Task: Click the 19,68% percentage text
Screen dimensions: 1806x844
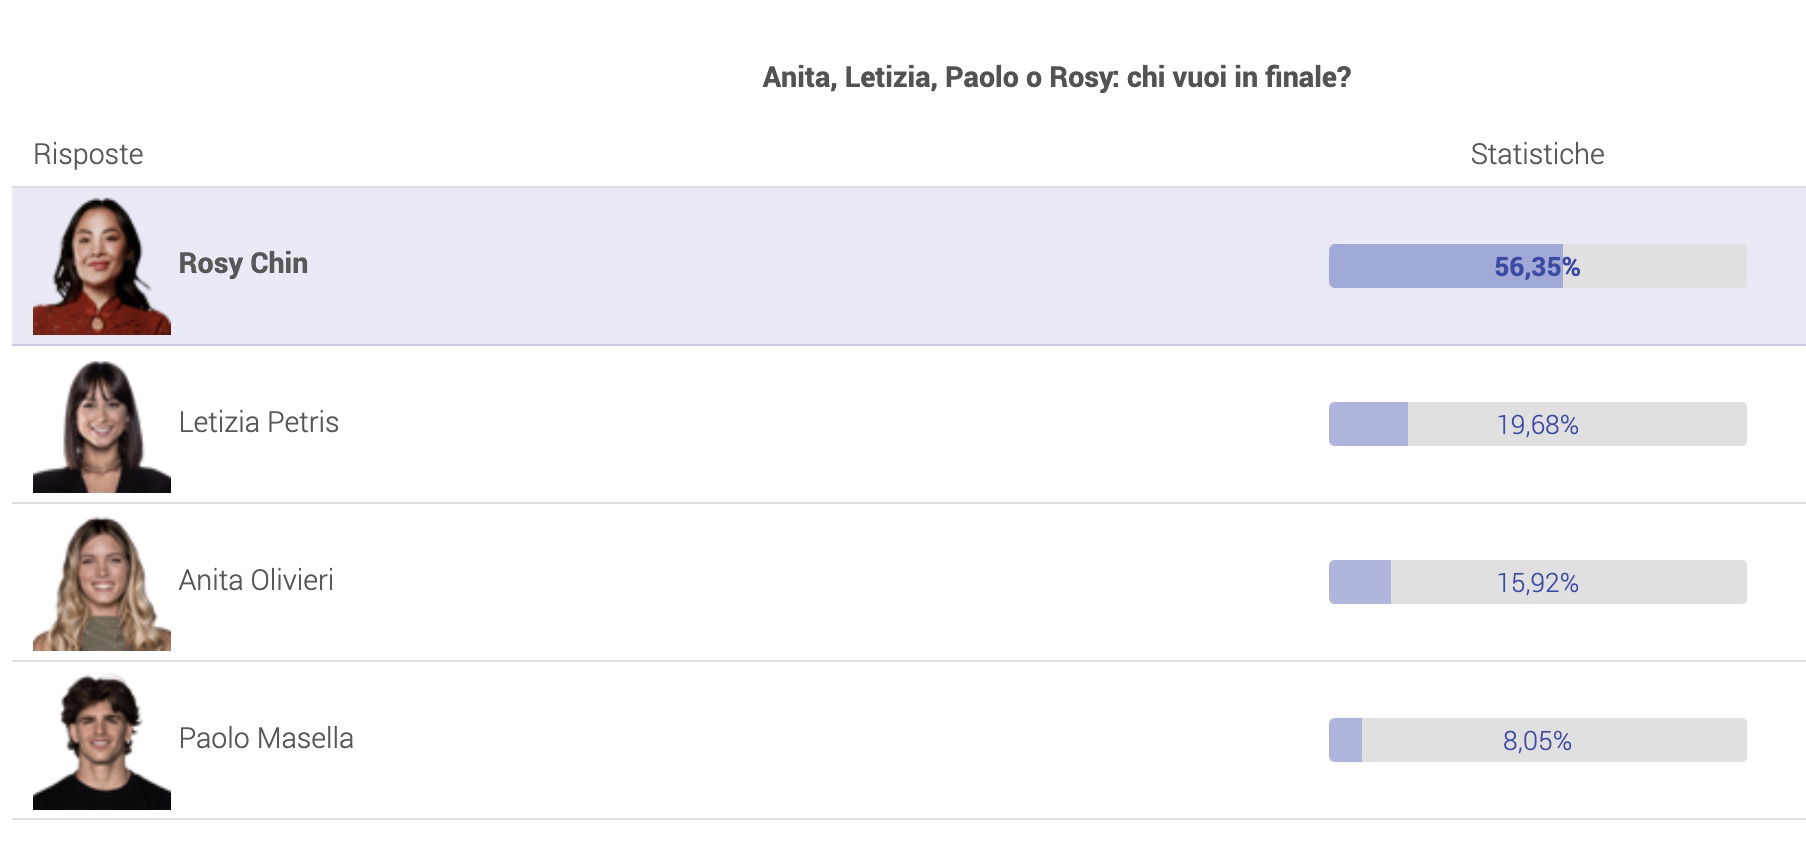Action: [x=1537, y=425]
